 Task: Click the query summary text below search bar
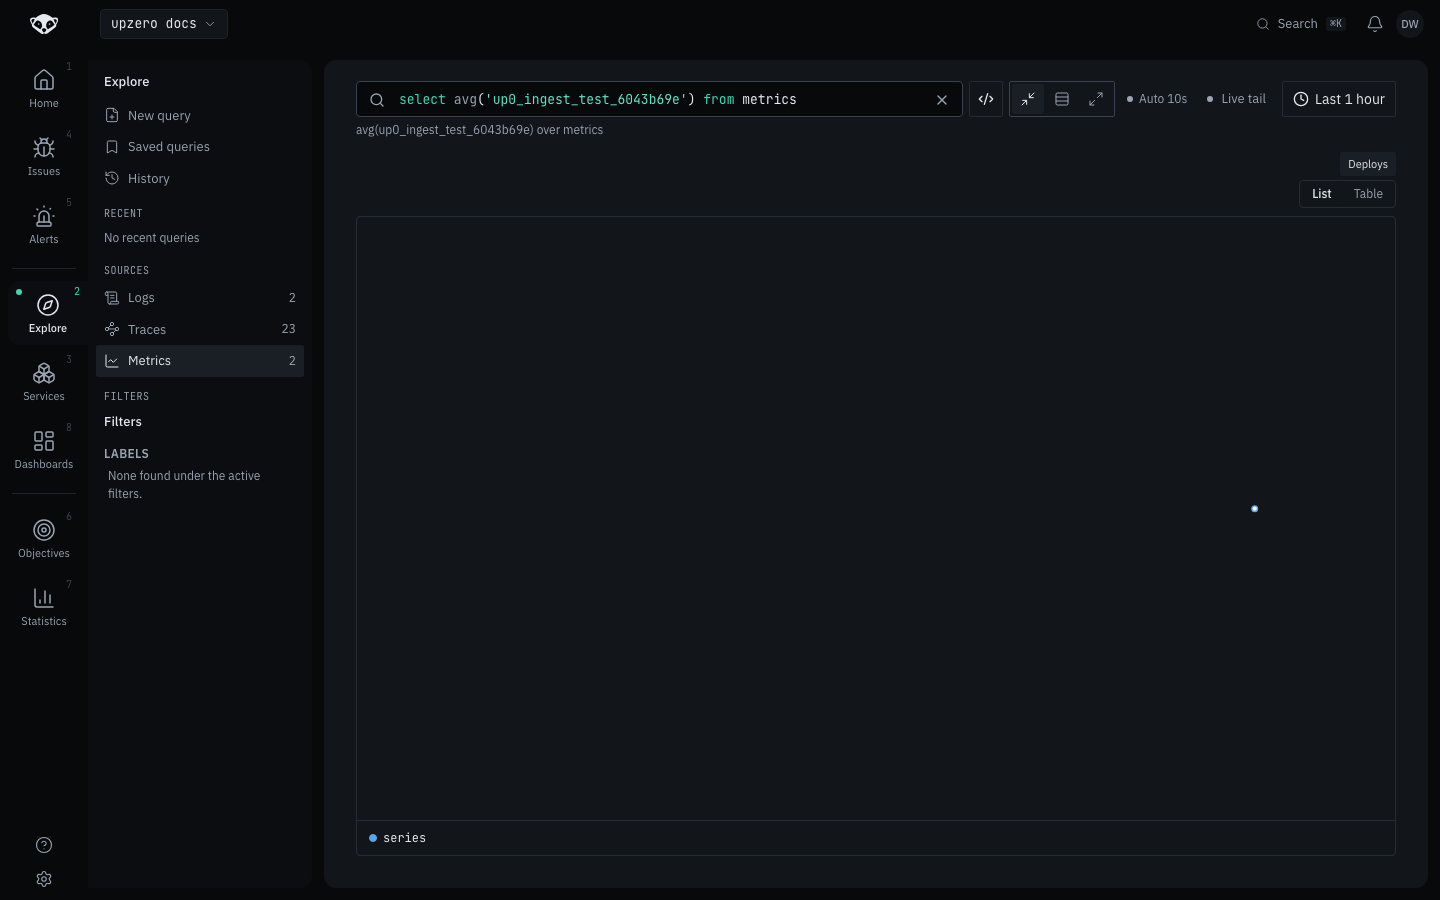tap(480, 130)
